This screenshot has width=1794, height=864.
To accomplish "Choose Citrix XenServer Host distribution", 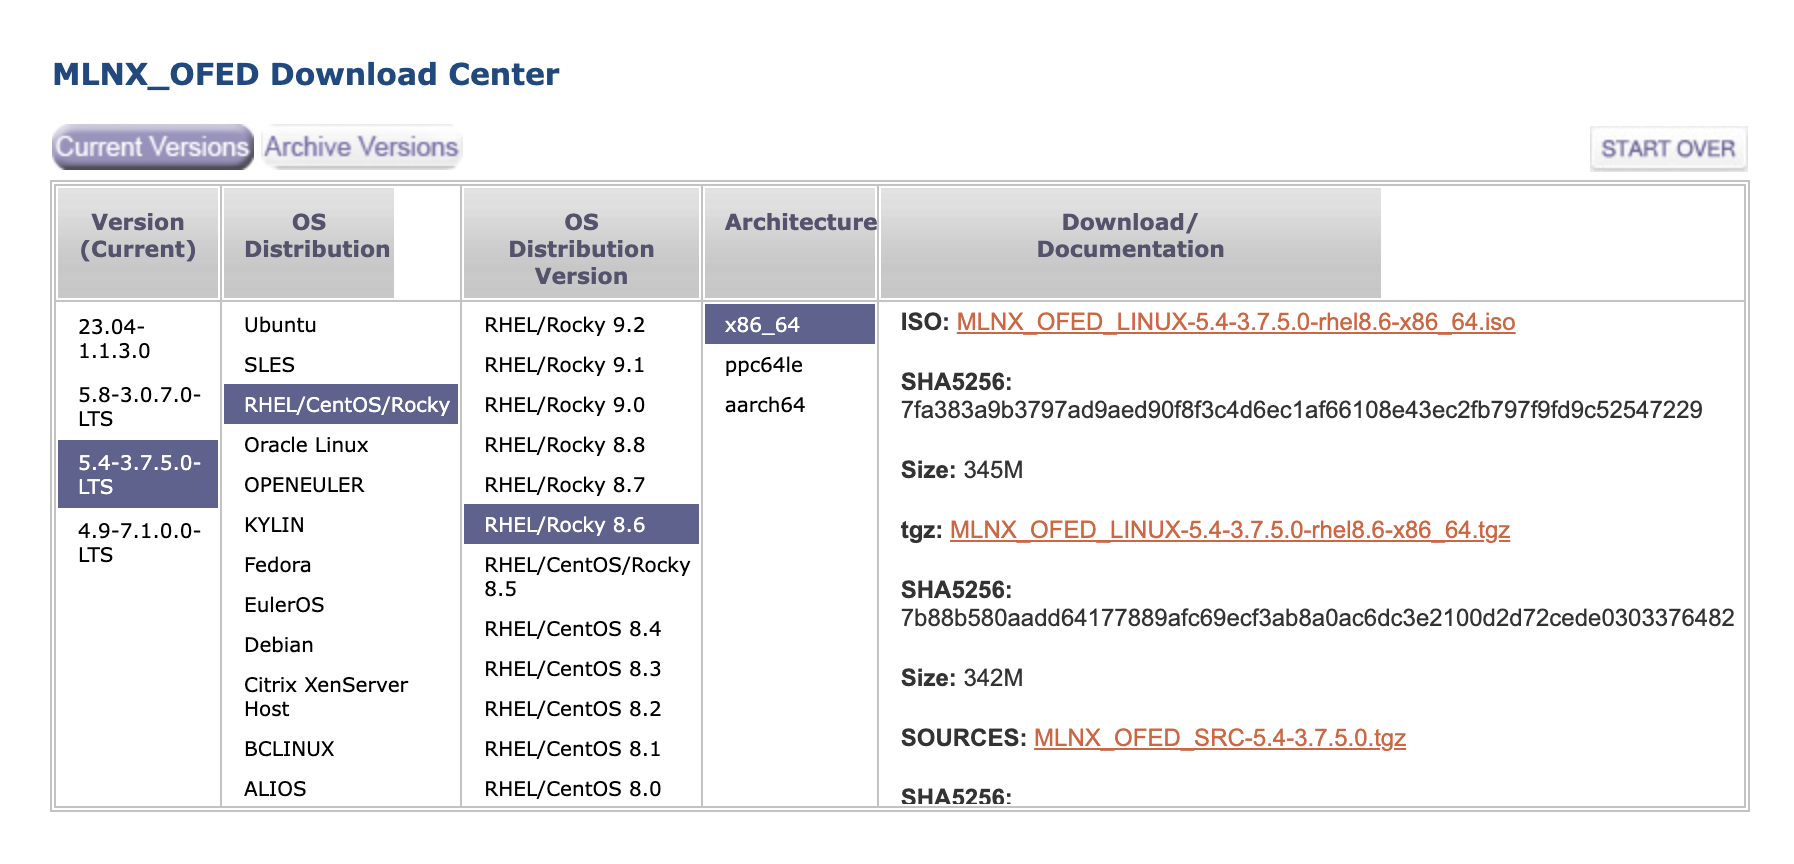I will pyautogui.click(x=341, y=696).
